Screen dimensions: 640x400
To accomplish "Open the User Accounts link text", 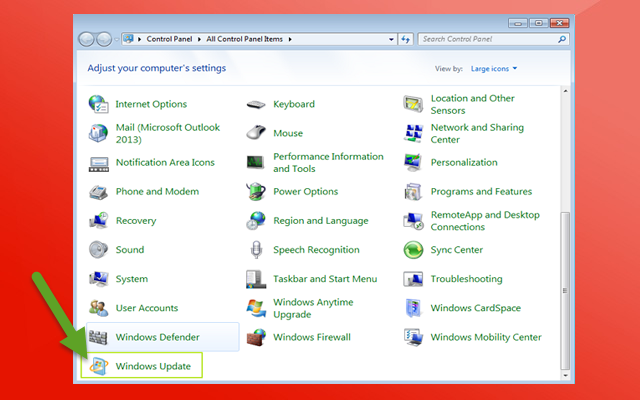I will click(147, 308).
